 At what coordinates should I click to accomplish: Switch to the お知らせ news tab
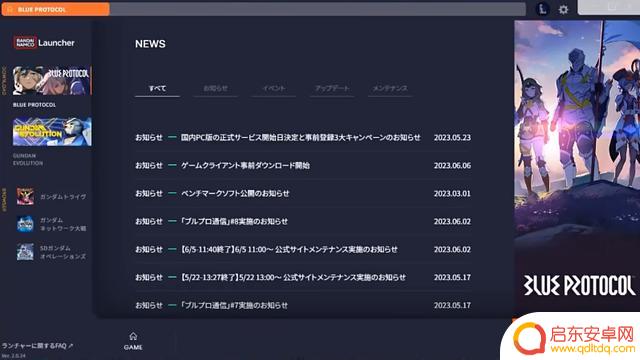[216, 88]
